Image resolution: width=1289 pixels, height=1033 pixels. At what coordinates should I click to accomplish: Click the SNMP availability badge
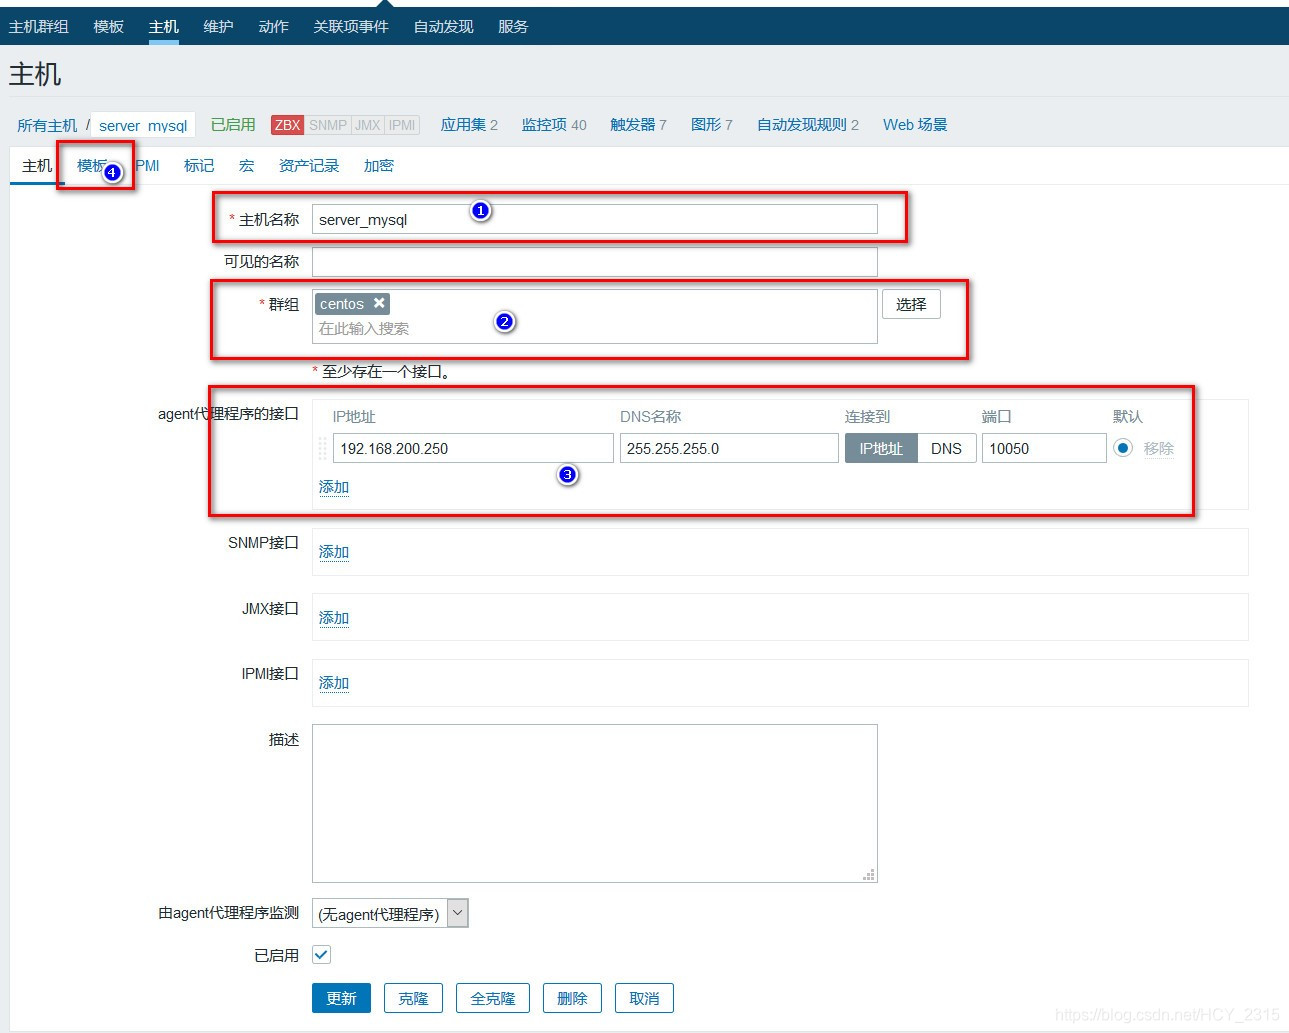pos(328,125)
